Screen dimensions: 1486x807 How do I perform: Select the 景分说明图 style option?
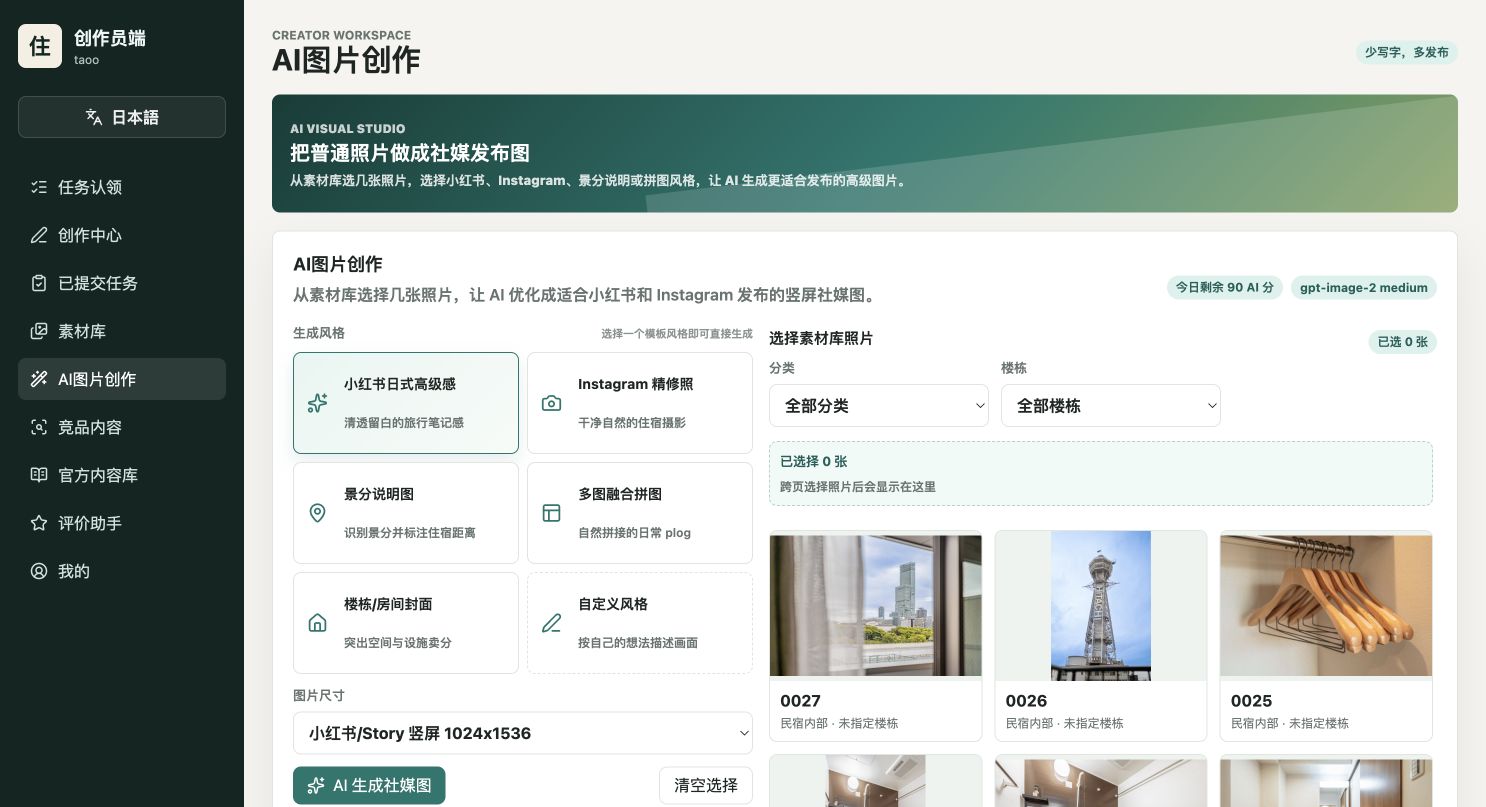pos(406,513)
